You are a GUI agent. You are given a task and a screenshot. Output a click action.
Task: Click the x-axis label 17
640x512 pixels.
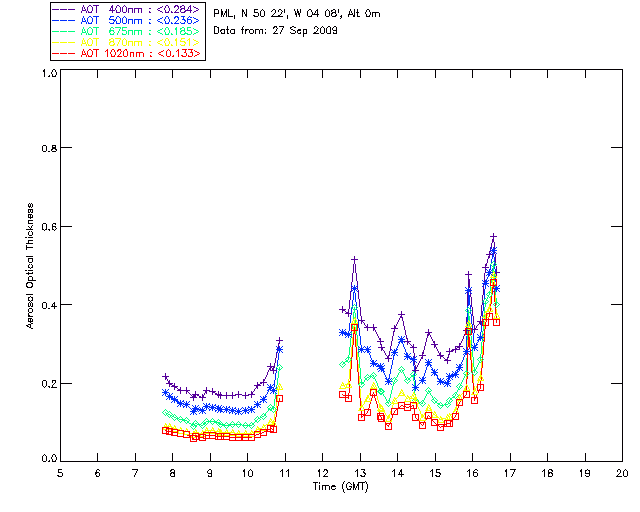point(510,473)
